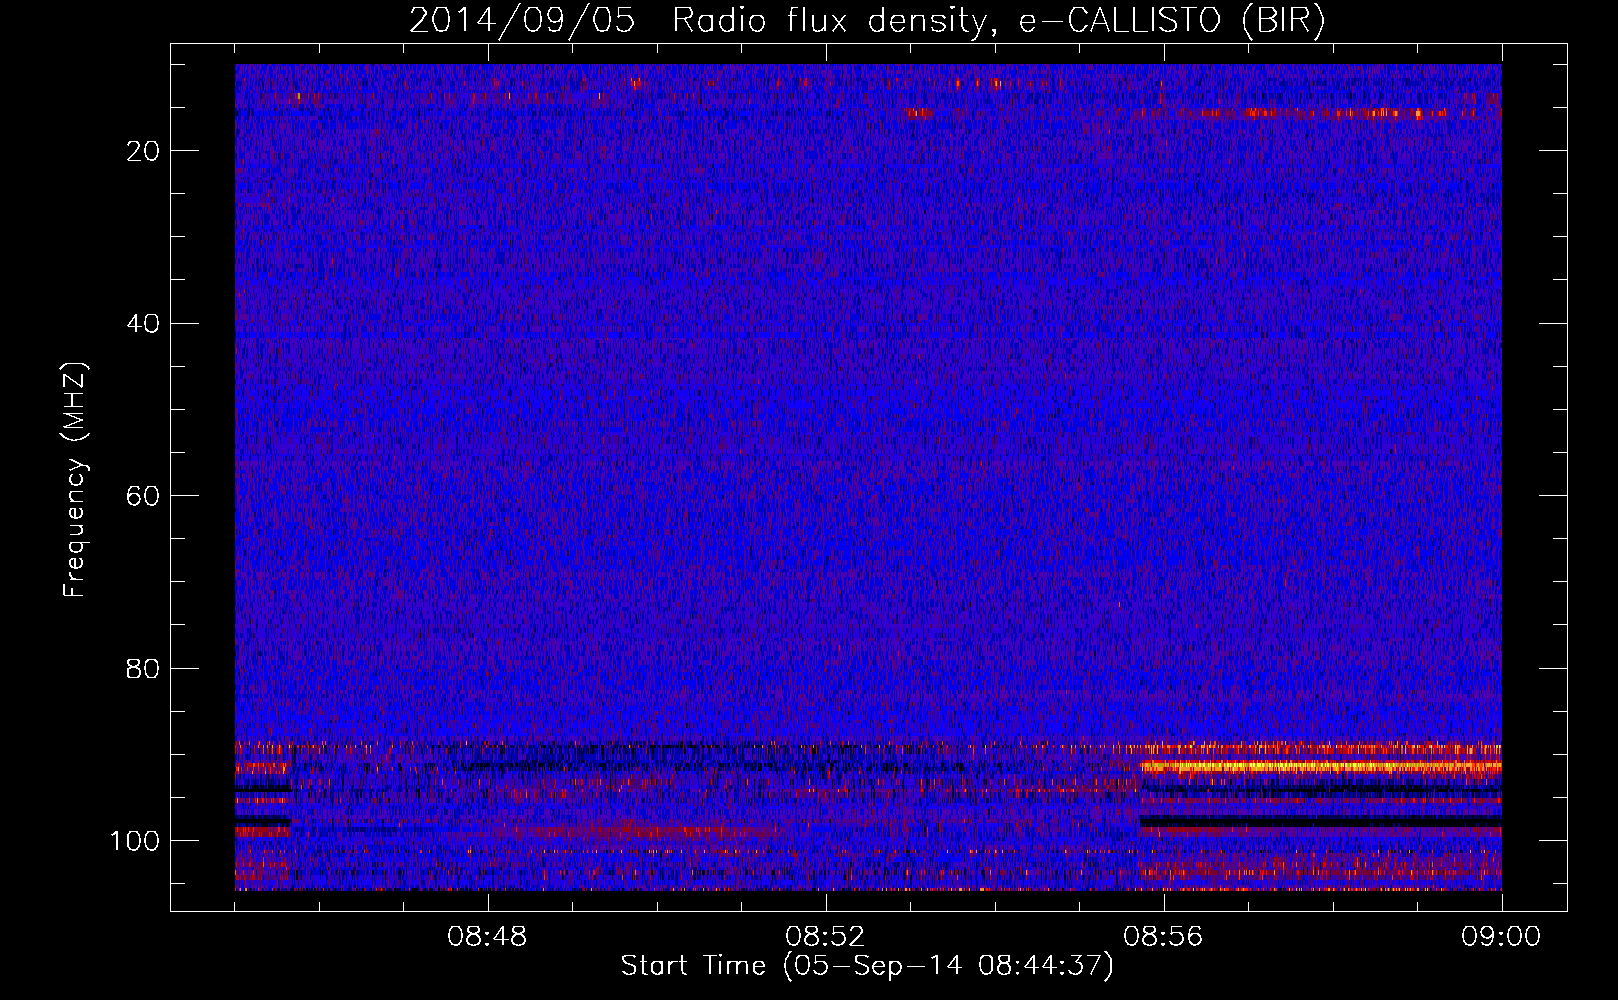The image size is (1618, 1000).
Task: Click the 100 MHz frequency tick label
Action: coord(135,841)
